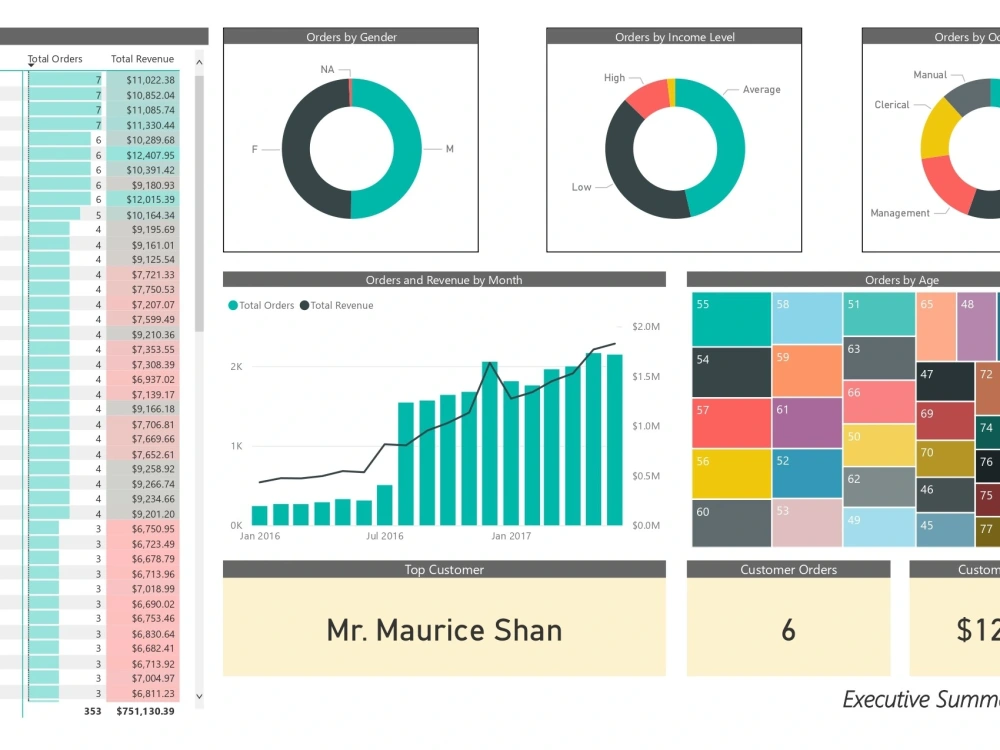Screen dimensions: 1000x750
Task: Click the Customer Orders card showing 6
Action: 788,630
